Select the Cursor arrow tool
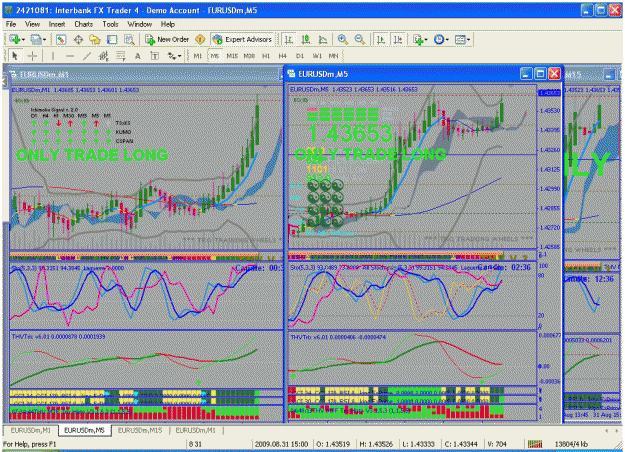Viewport: 625px width, 452px height. pos(15,56)
